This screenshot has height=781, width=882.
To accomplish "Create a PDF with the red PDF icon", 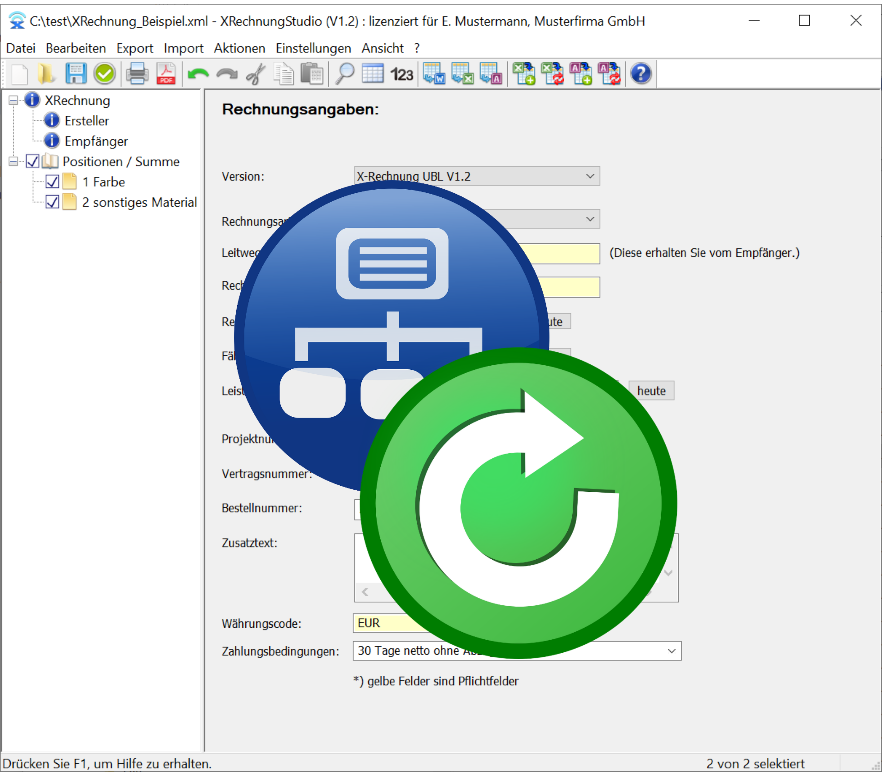I will coord(166,74).
